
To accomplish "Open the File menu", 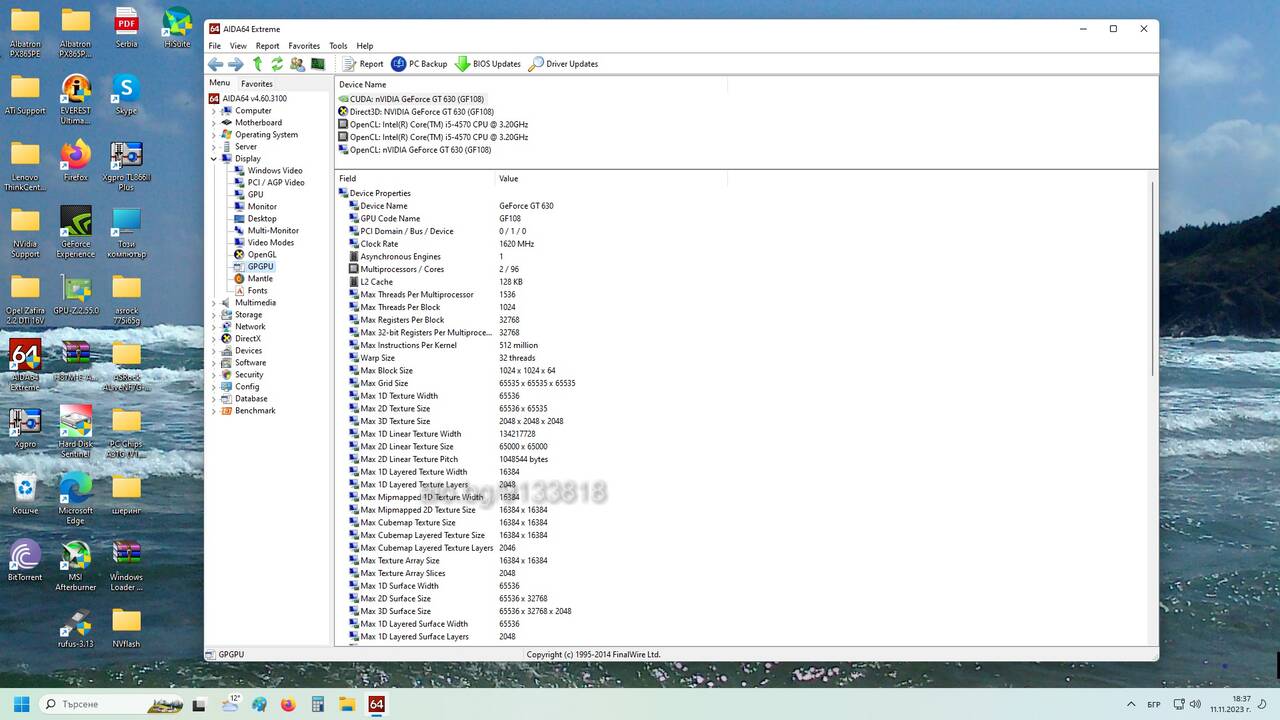I will [215, 46].
